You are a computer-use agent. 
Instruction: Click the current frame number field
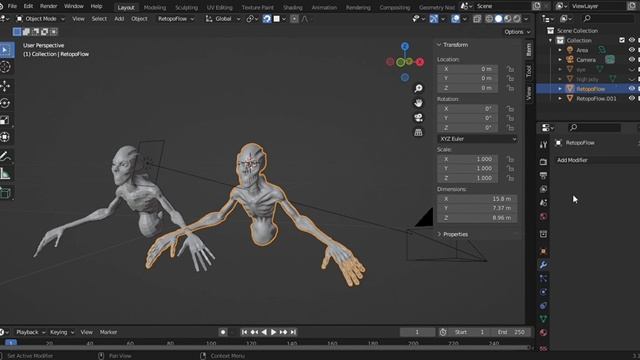click(417, 332)
